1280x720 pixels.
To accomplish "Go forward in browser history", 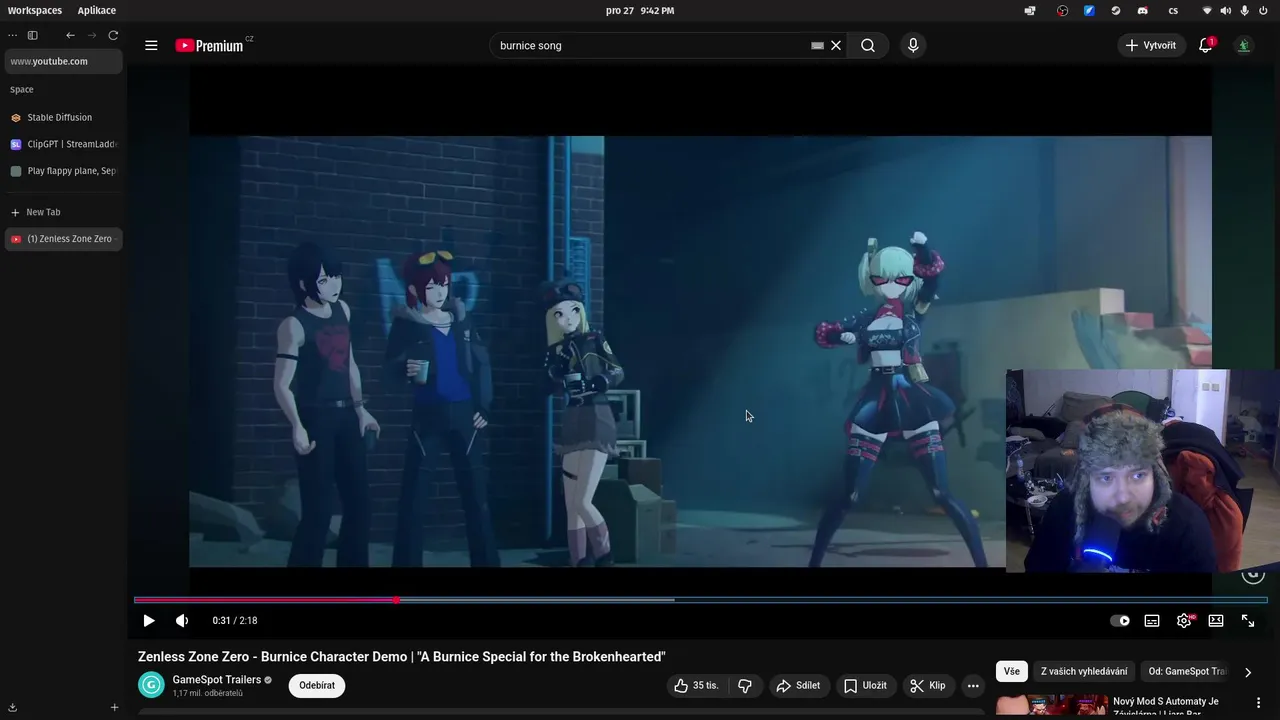I will point(92,35).
